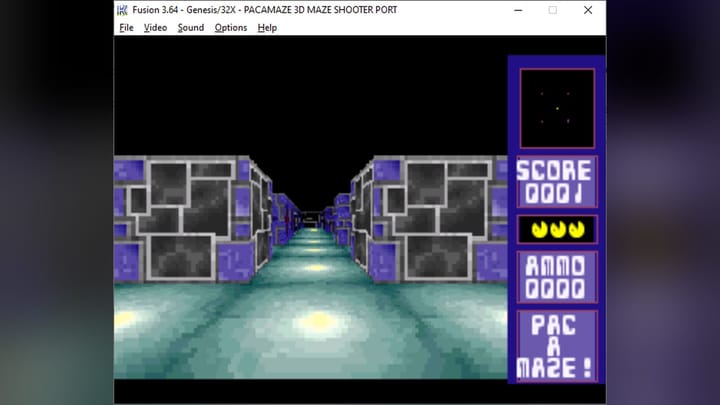Open the Sound menu
Image resolution: width=720 pixels, height=405 pixels.
(191, 28)
